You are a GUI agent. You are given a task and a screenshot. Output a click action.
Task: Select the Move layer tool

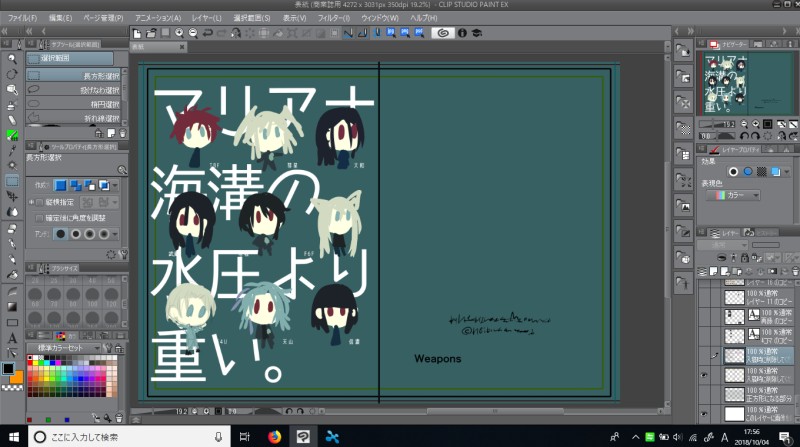(12, 196)
